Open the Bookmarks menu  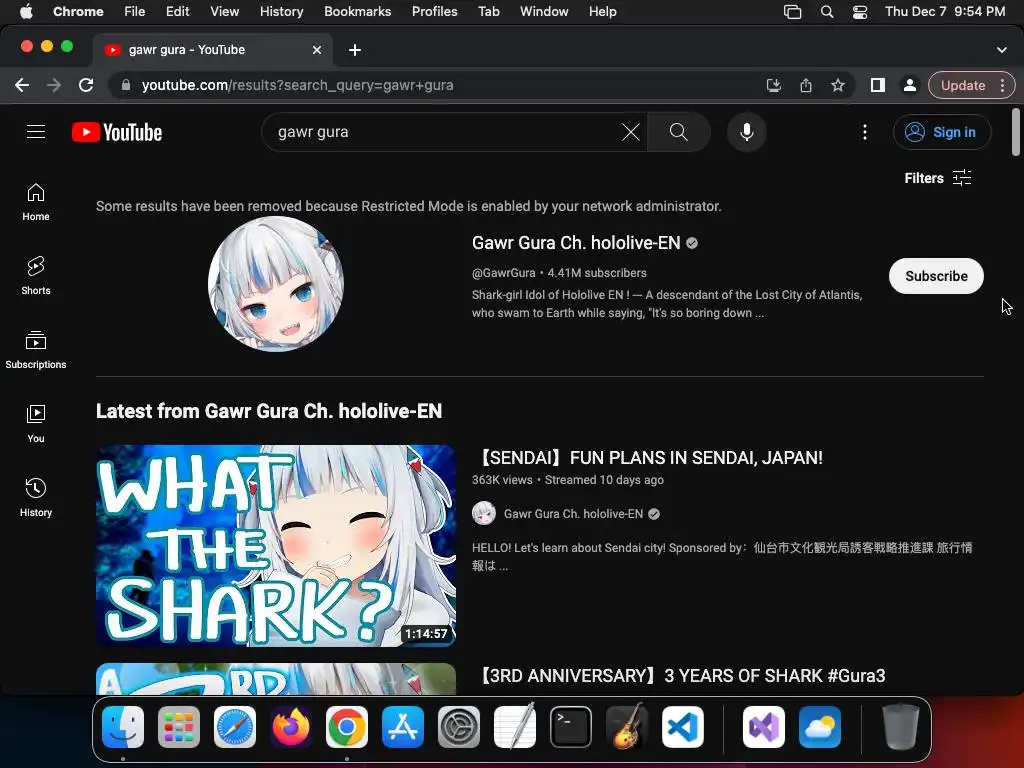pyautogui.click(x=357, y=11)
